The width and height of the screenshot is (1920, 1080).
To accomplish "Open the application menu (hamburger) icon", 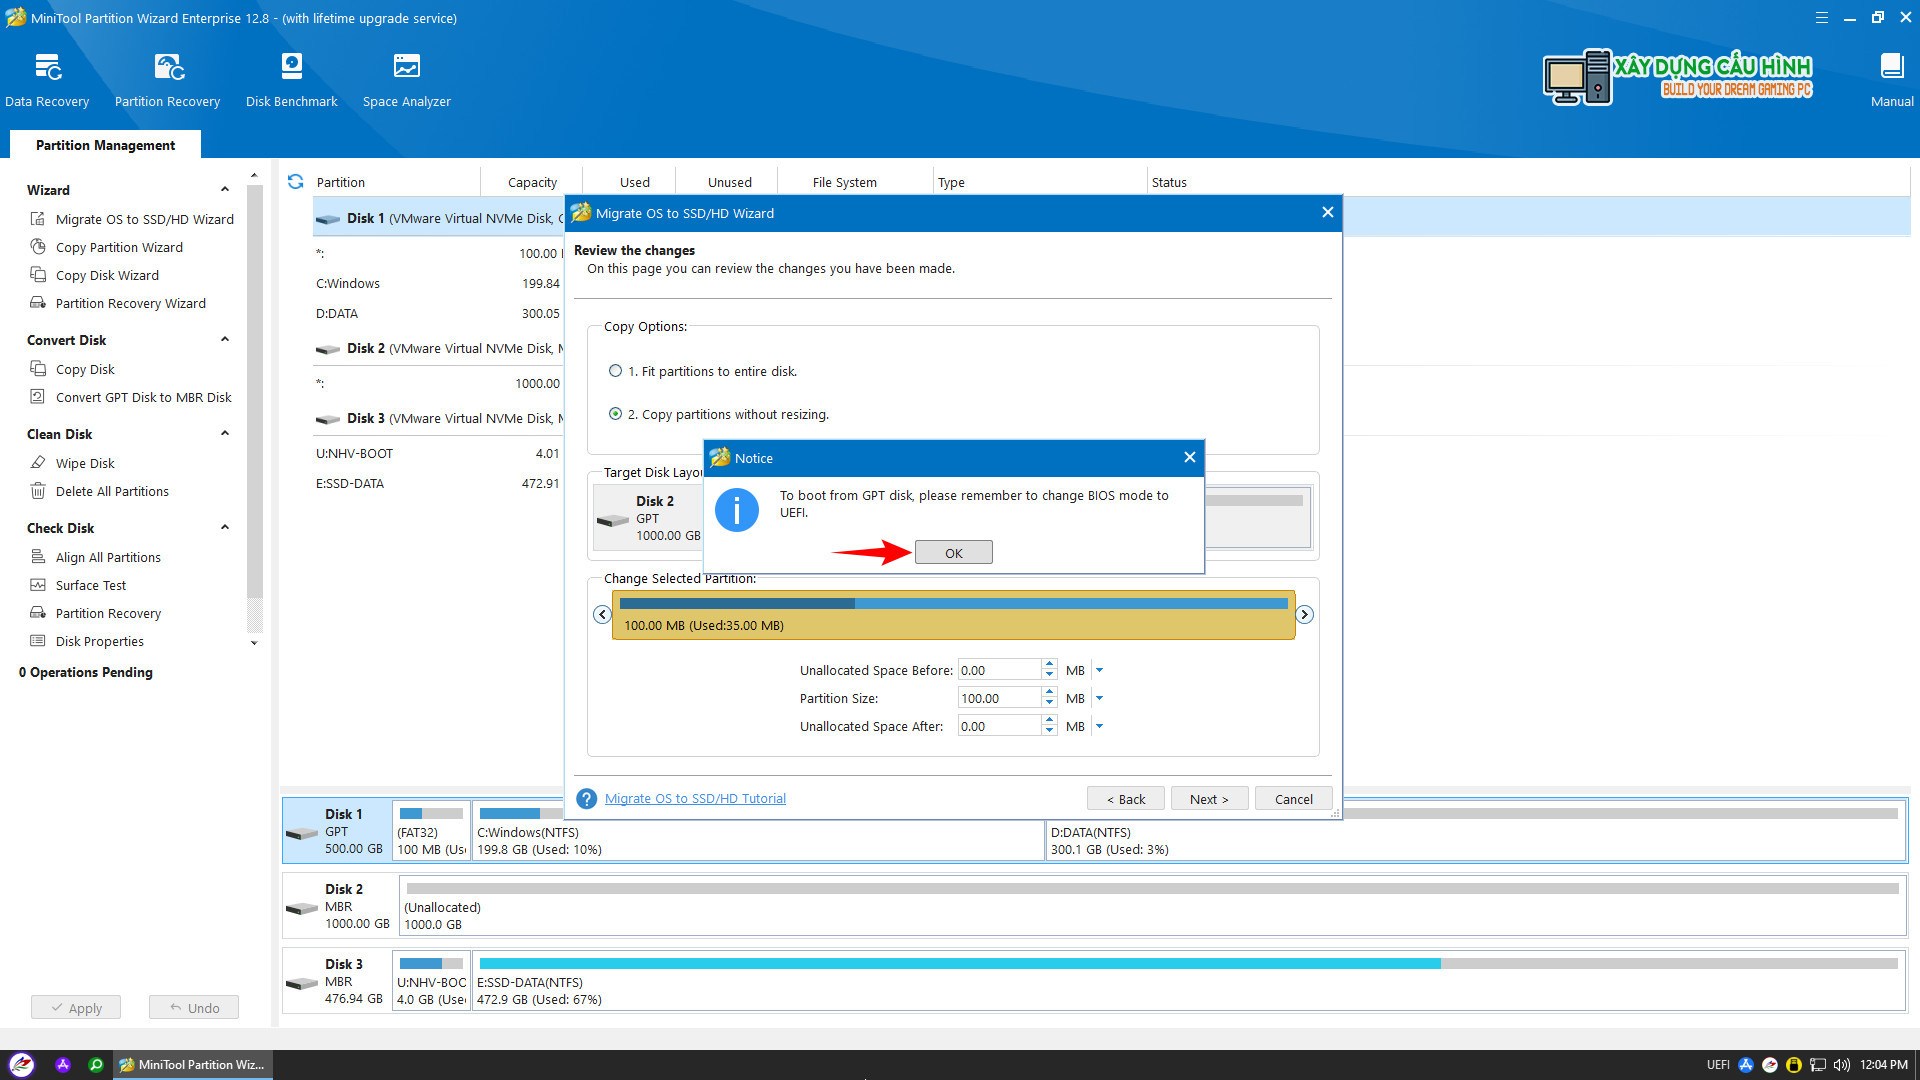I will pyautogui.click(x=1822, y=18).
